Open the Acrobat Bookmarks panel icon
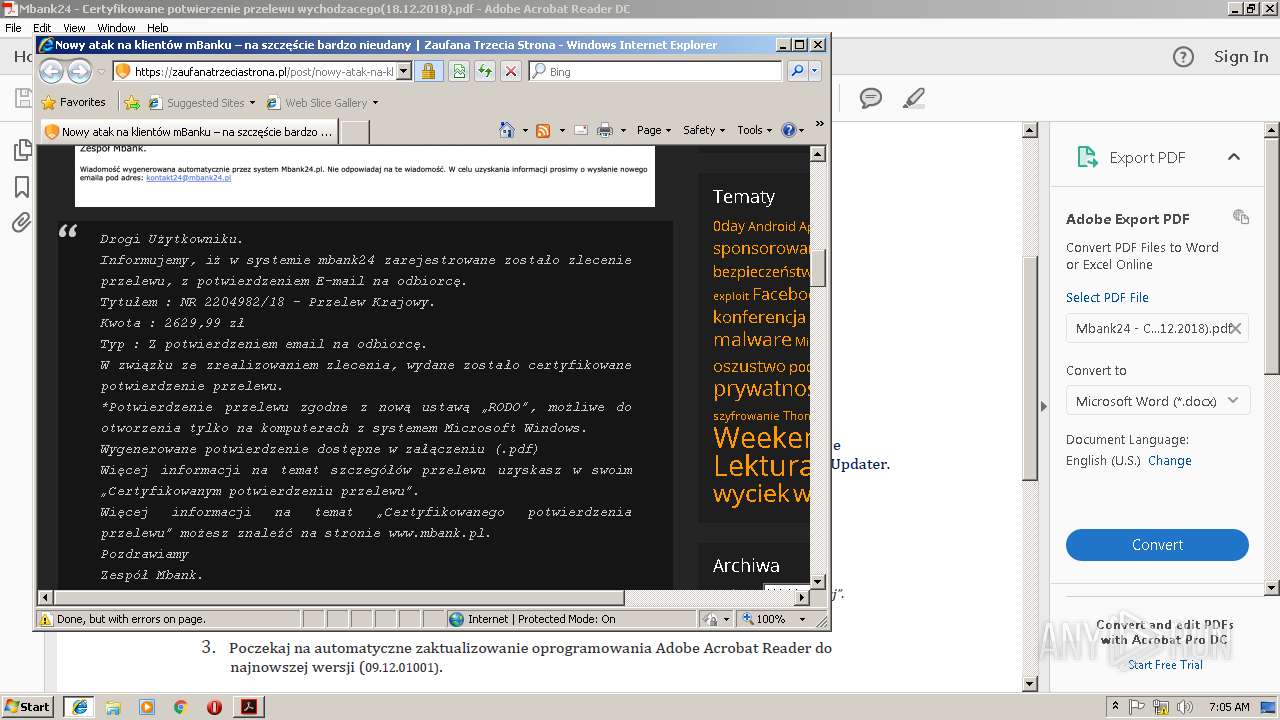This screenshot has height=720, width=1280. pyautogui.click(x=21, y=187)
